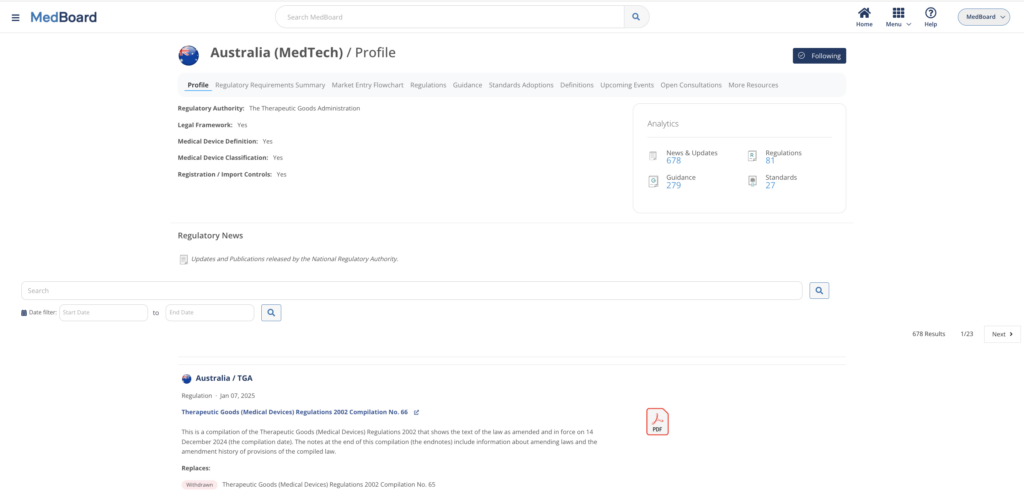Click the withdrawn Compilation No. 65 text
This screenshot has width=1024, height=503.
pos(328,485)
